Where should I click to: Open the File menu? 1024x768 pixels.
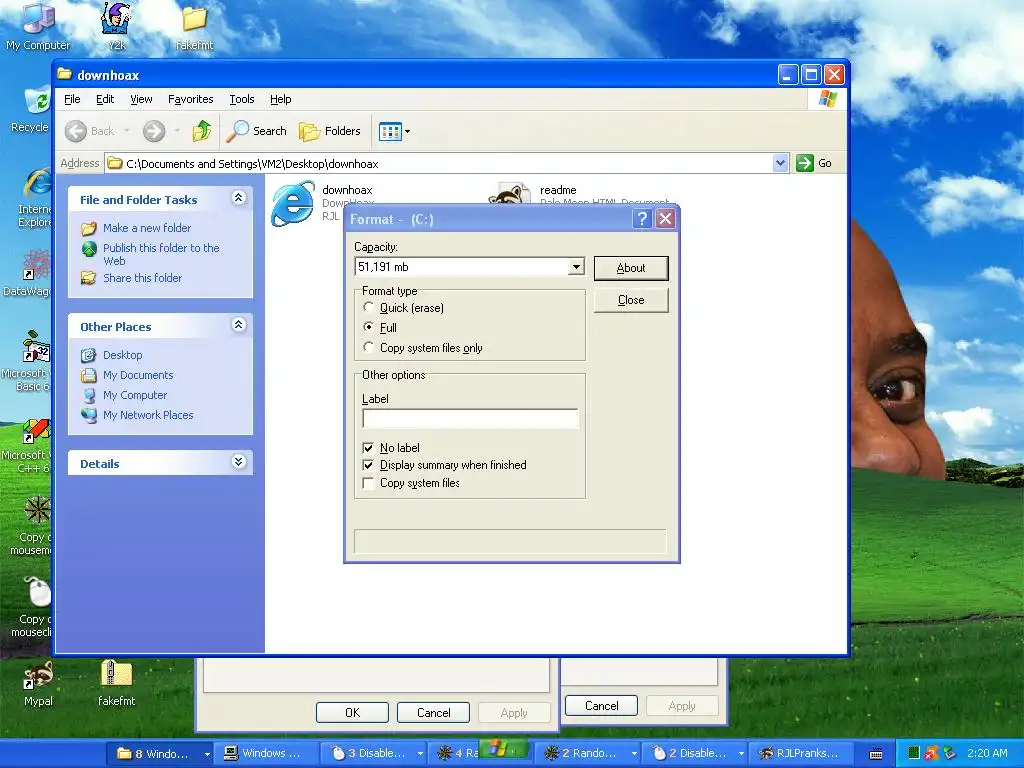point(72,99)
